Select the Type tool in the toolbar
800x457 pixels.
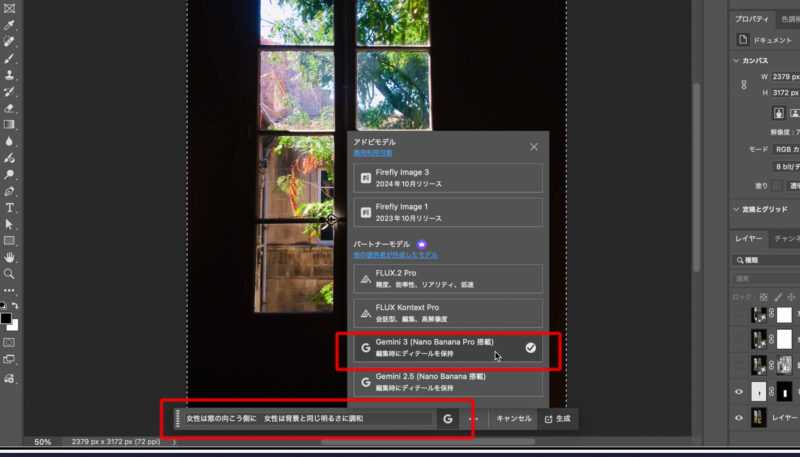point(10,208)
